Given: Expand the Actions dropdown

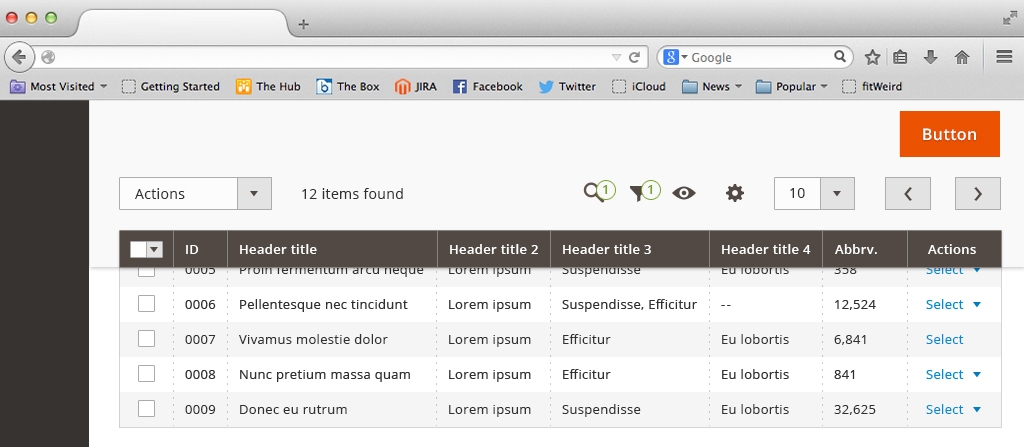Looking at the screenshot, I should 254,194.
